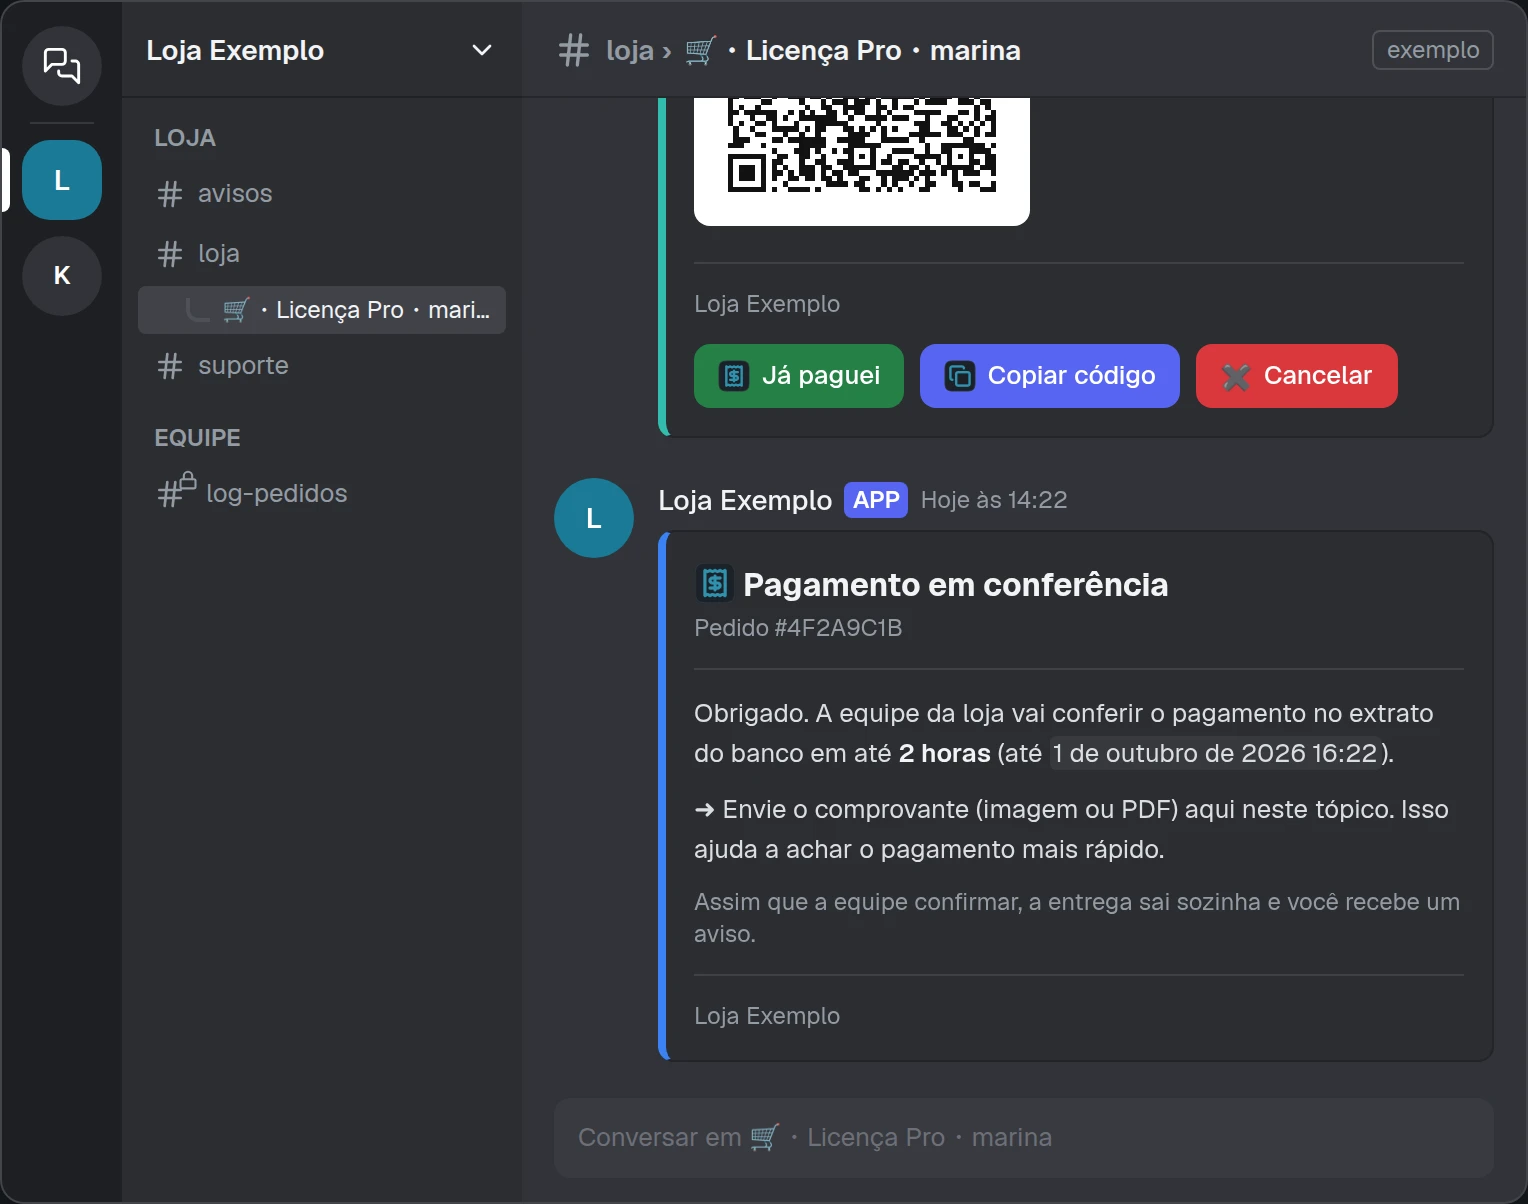Open direct messages chat icon
This screenshot has width=1528, height=1204.
[x=62, y=66]
